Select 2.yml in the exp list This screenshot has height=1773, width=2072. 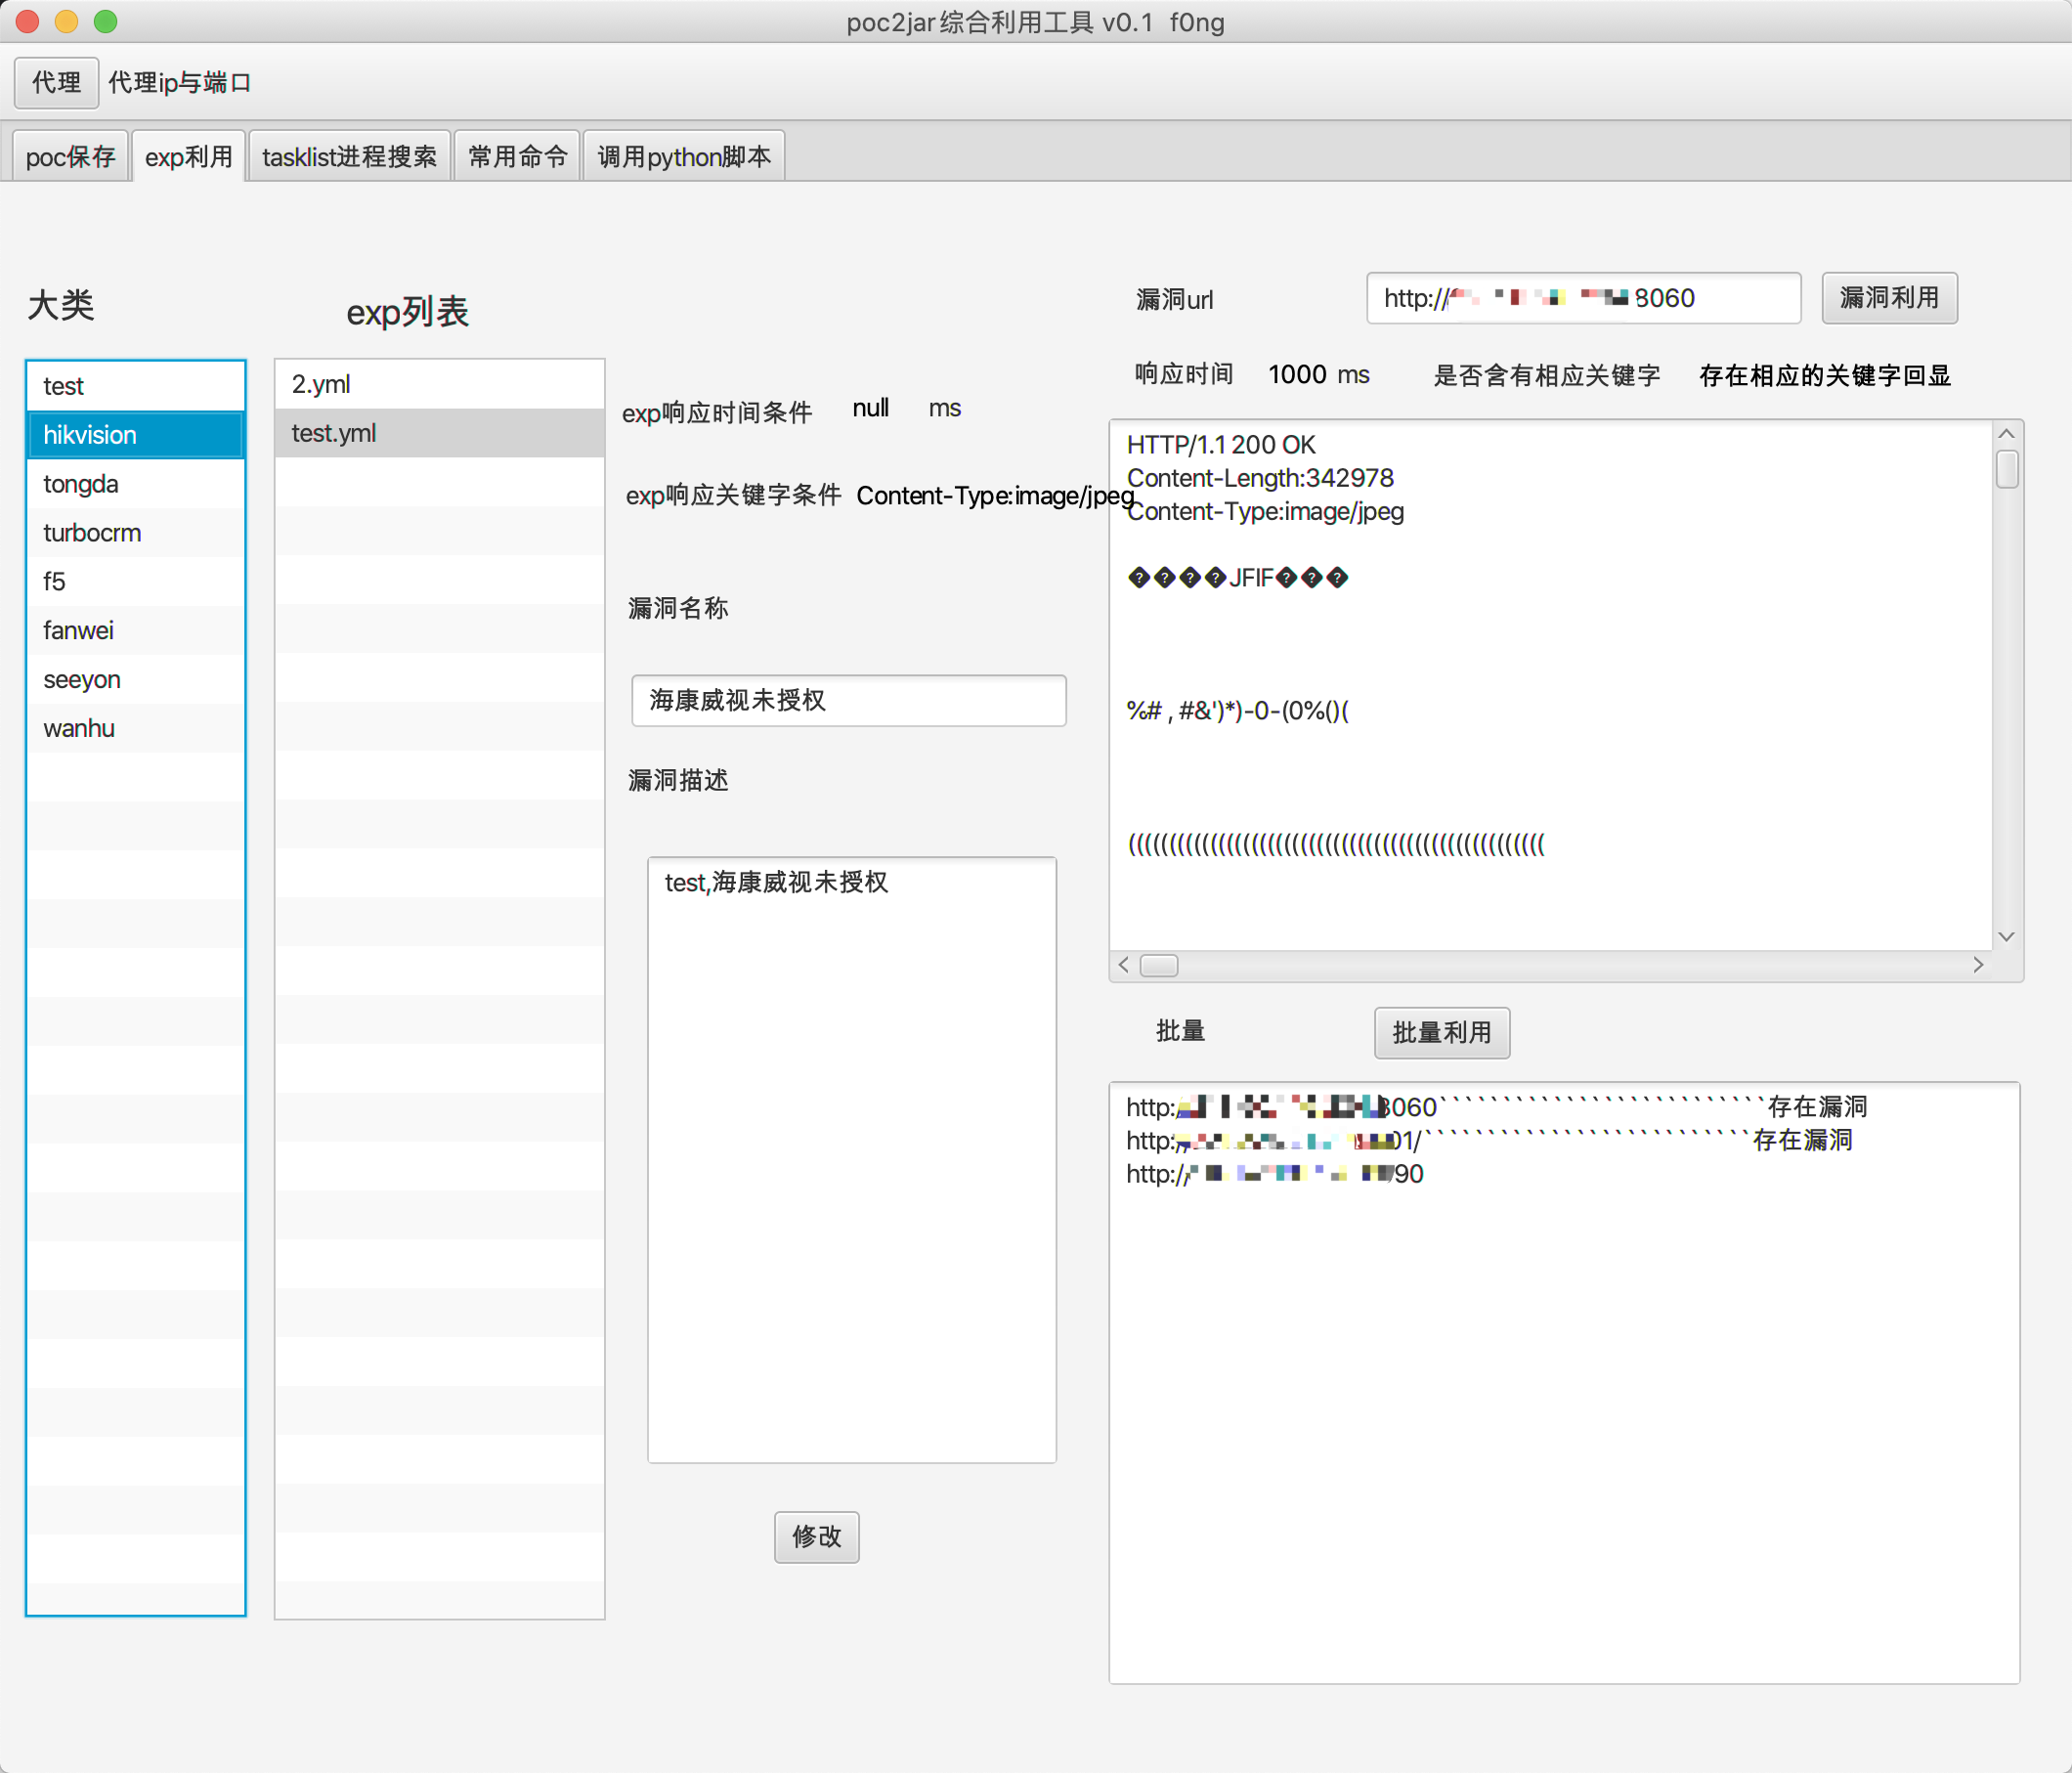point(321,384)
